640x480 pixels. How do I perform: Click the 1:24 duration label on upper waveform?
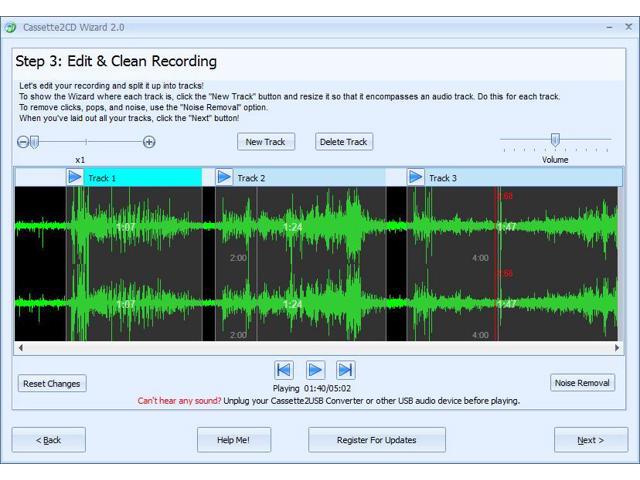click(x=293, y=227)
